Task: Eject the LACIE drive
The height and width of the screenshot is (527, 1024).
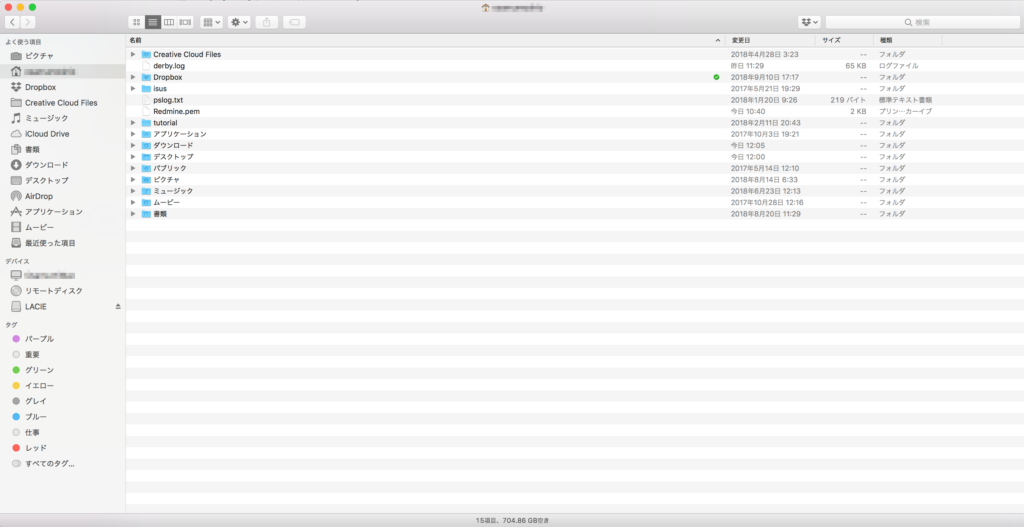Action: pos(118,306)
